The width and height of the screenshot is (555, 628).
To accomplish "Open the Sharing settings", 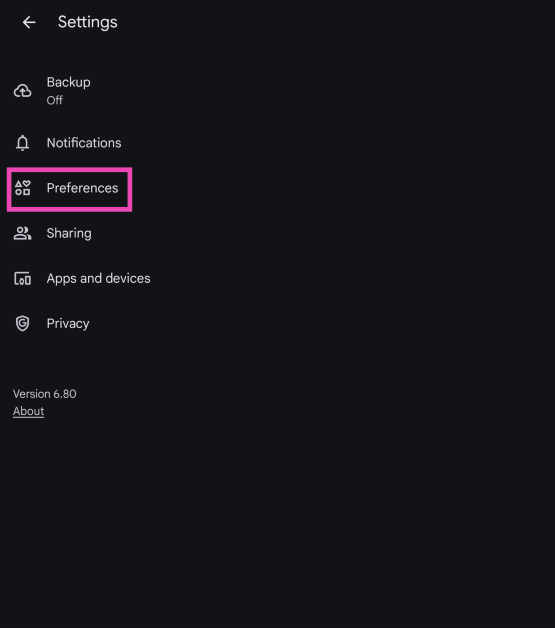I will (x=278, y=233).
